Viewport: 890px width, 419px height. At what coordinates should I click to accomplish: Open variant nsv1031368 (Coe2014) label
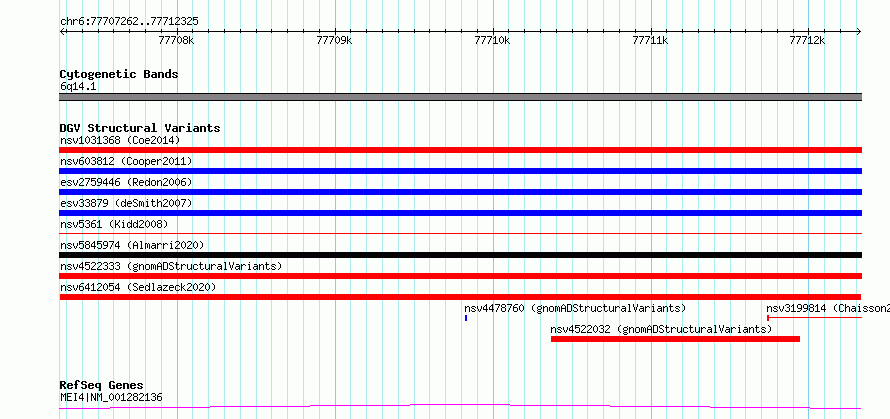click(120, 140)
